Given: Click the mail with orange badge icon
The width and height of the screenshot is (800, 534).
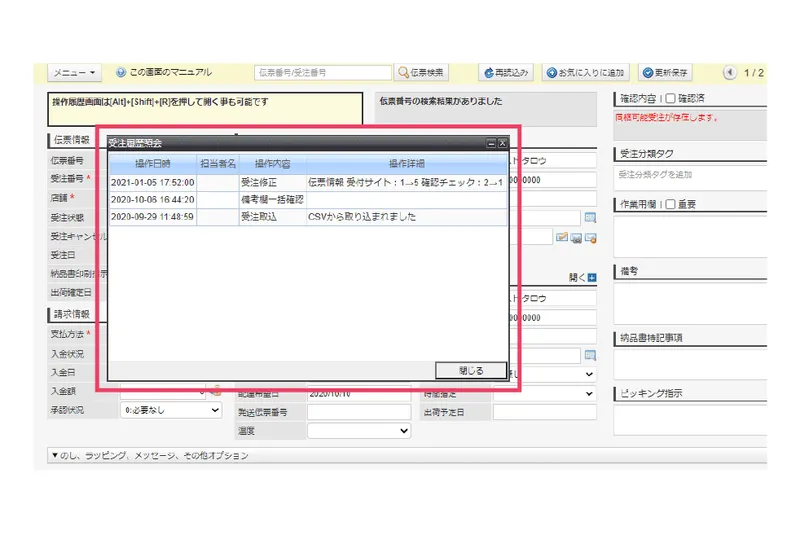Looking at the screenshot, I should click(x=591, y=238).
